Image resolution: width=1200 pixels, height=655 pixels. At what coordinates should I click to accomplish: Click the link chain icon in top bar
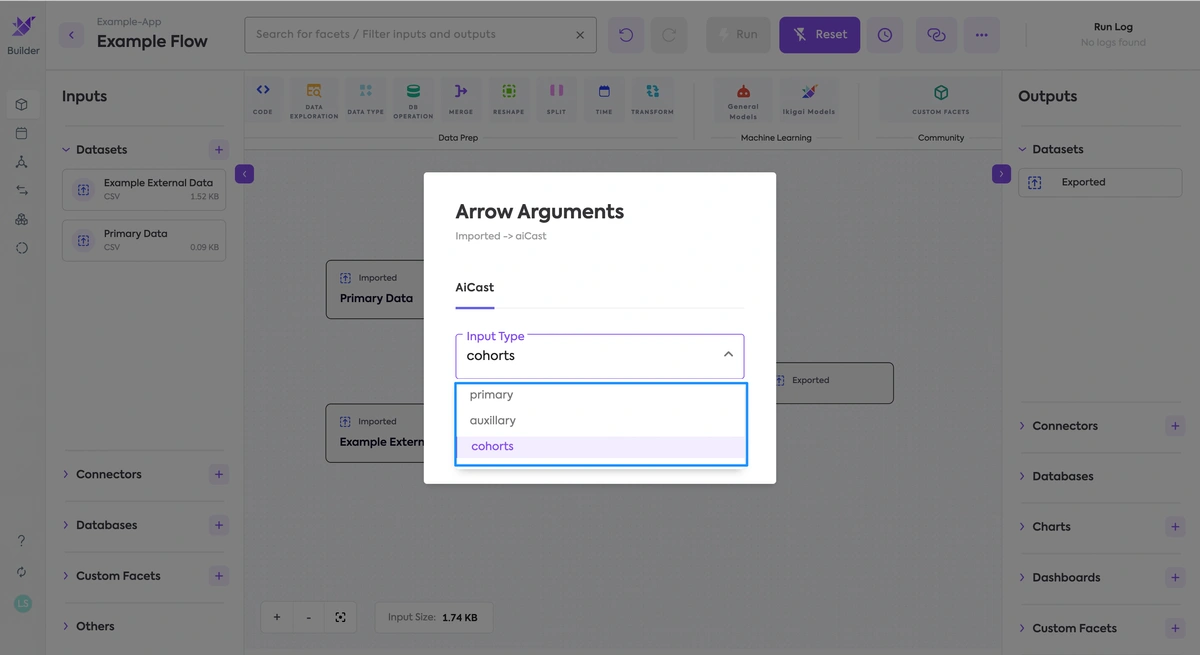coord(936,35)
